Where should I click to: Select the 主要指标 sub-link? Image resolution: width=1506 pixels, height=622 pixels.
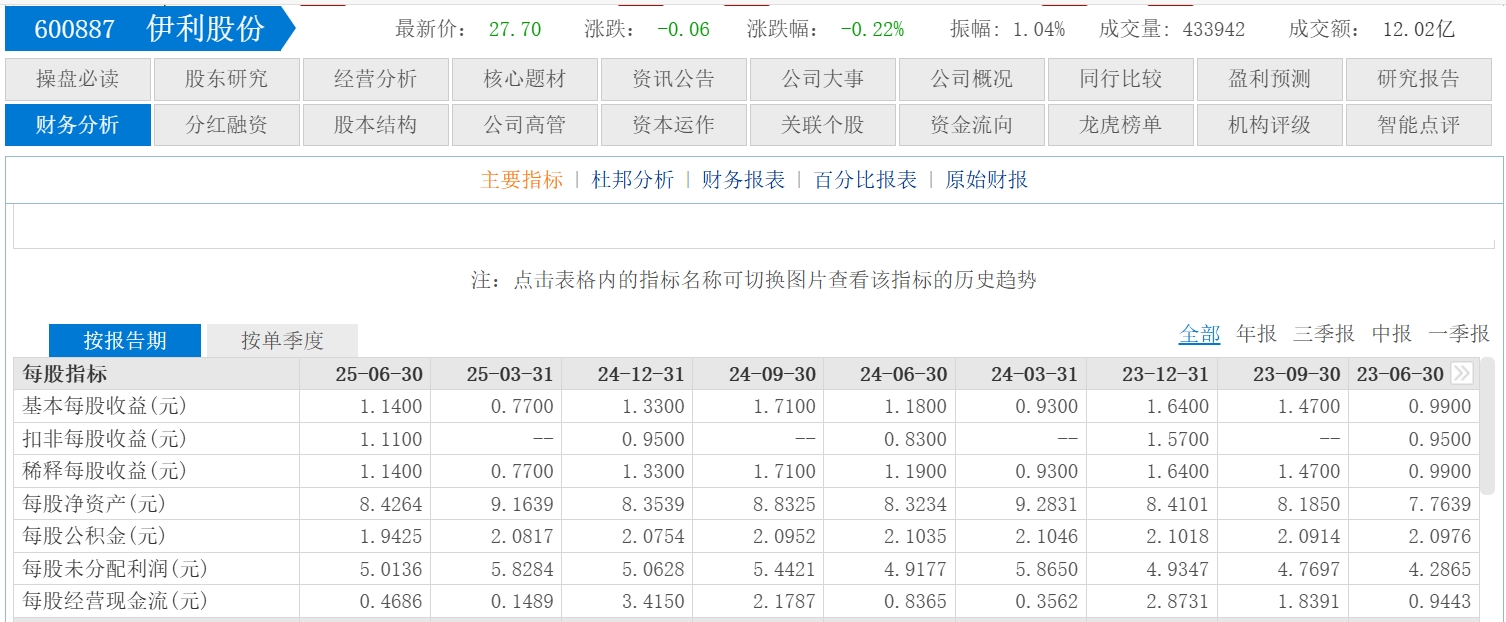coord(522,180)
